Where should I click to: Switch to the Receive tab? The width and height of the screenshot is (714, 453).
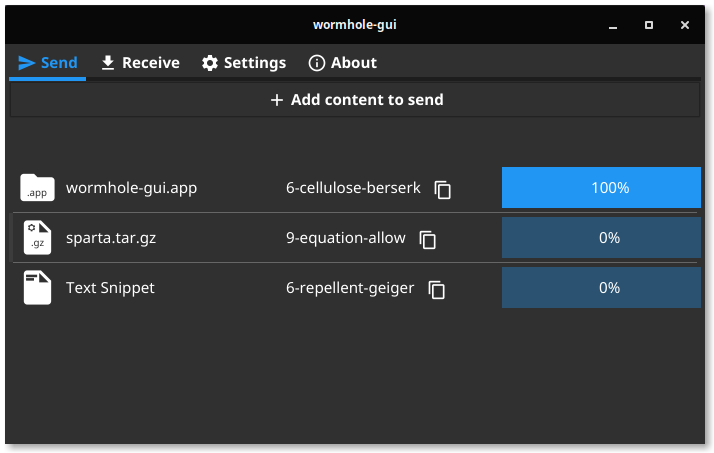(140, 63)
